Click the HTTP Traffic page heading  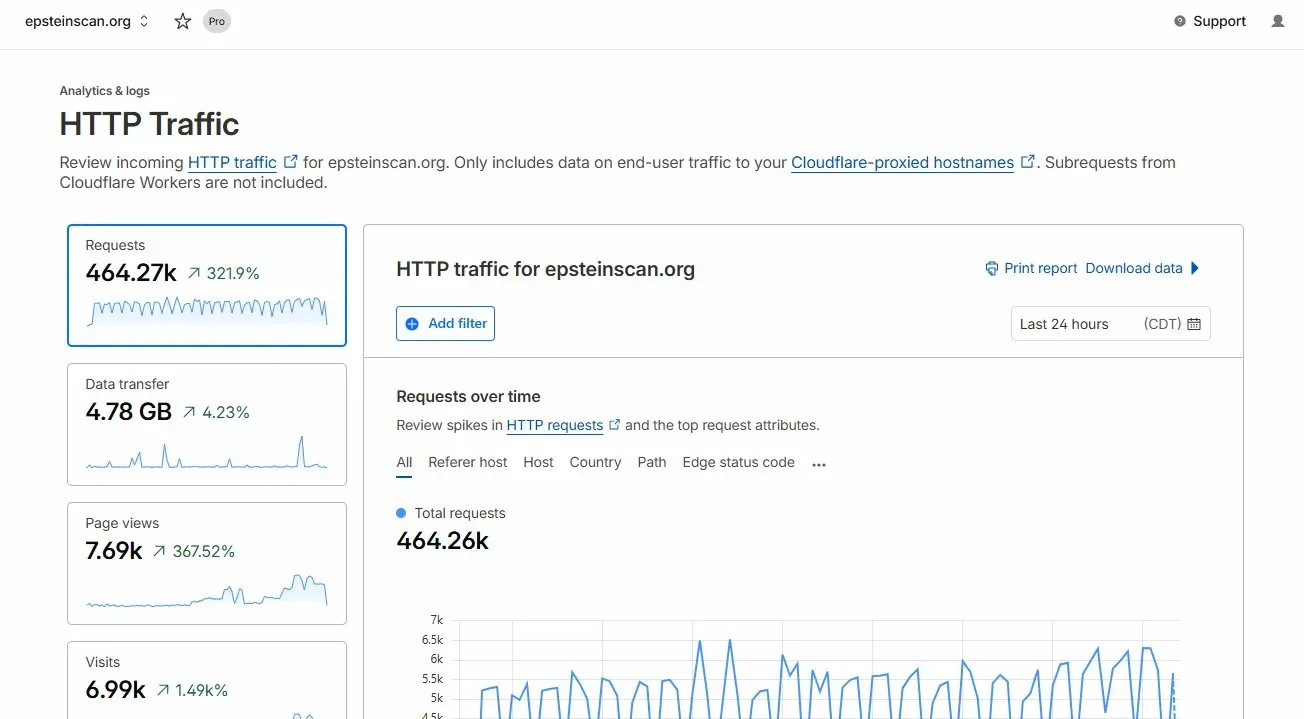coord(149,124)
